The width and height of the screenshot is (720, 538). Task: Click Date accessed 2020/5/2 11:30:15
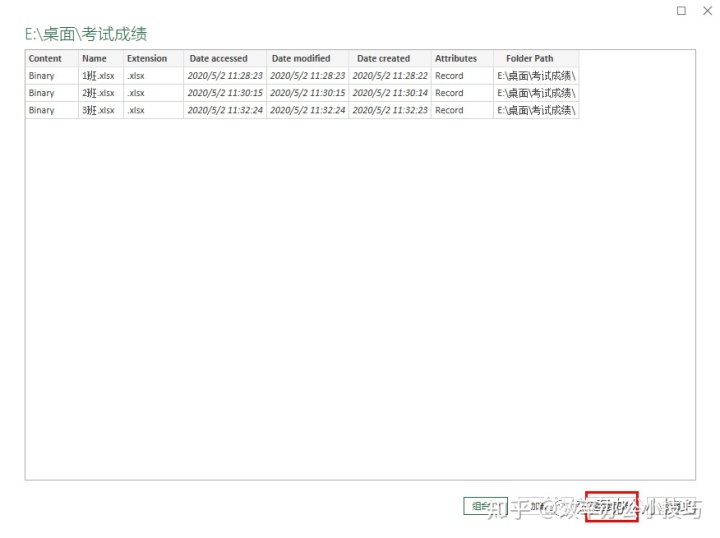pos(225,93)
